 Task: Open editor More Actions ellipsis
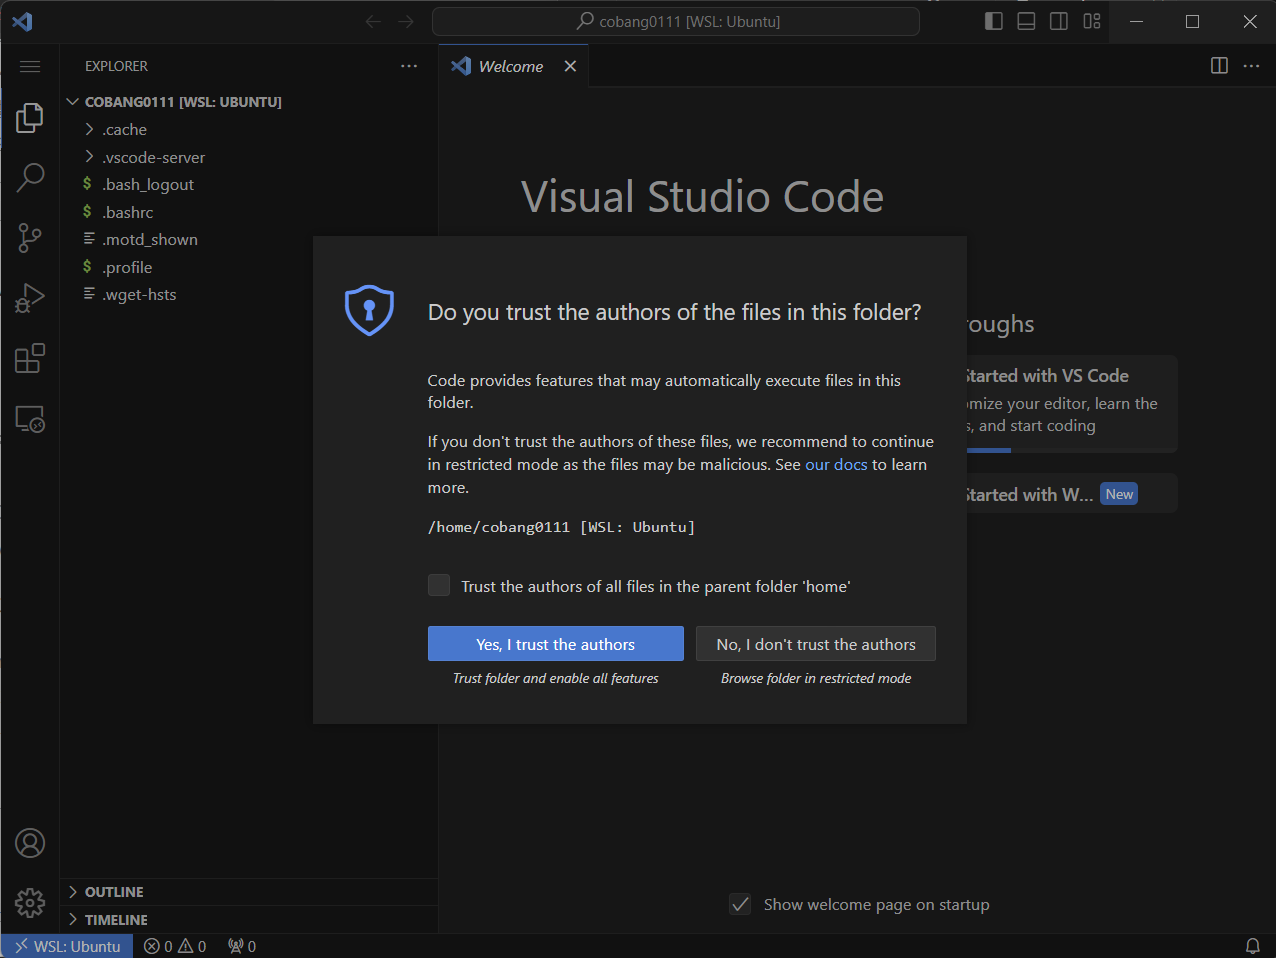1251,66
